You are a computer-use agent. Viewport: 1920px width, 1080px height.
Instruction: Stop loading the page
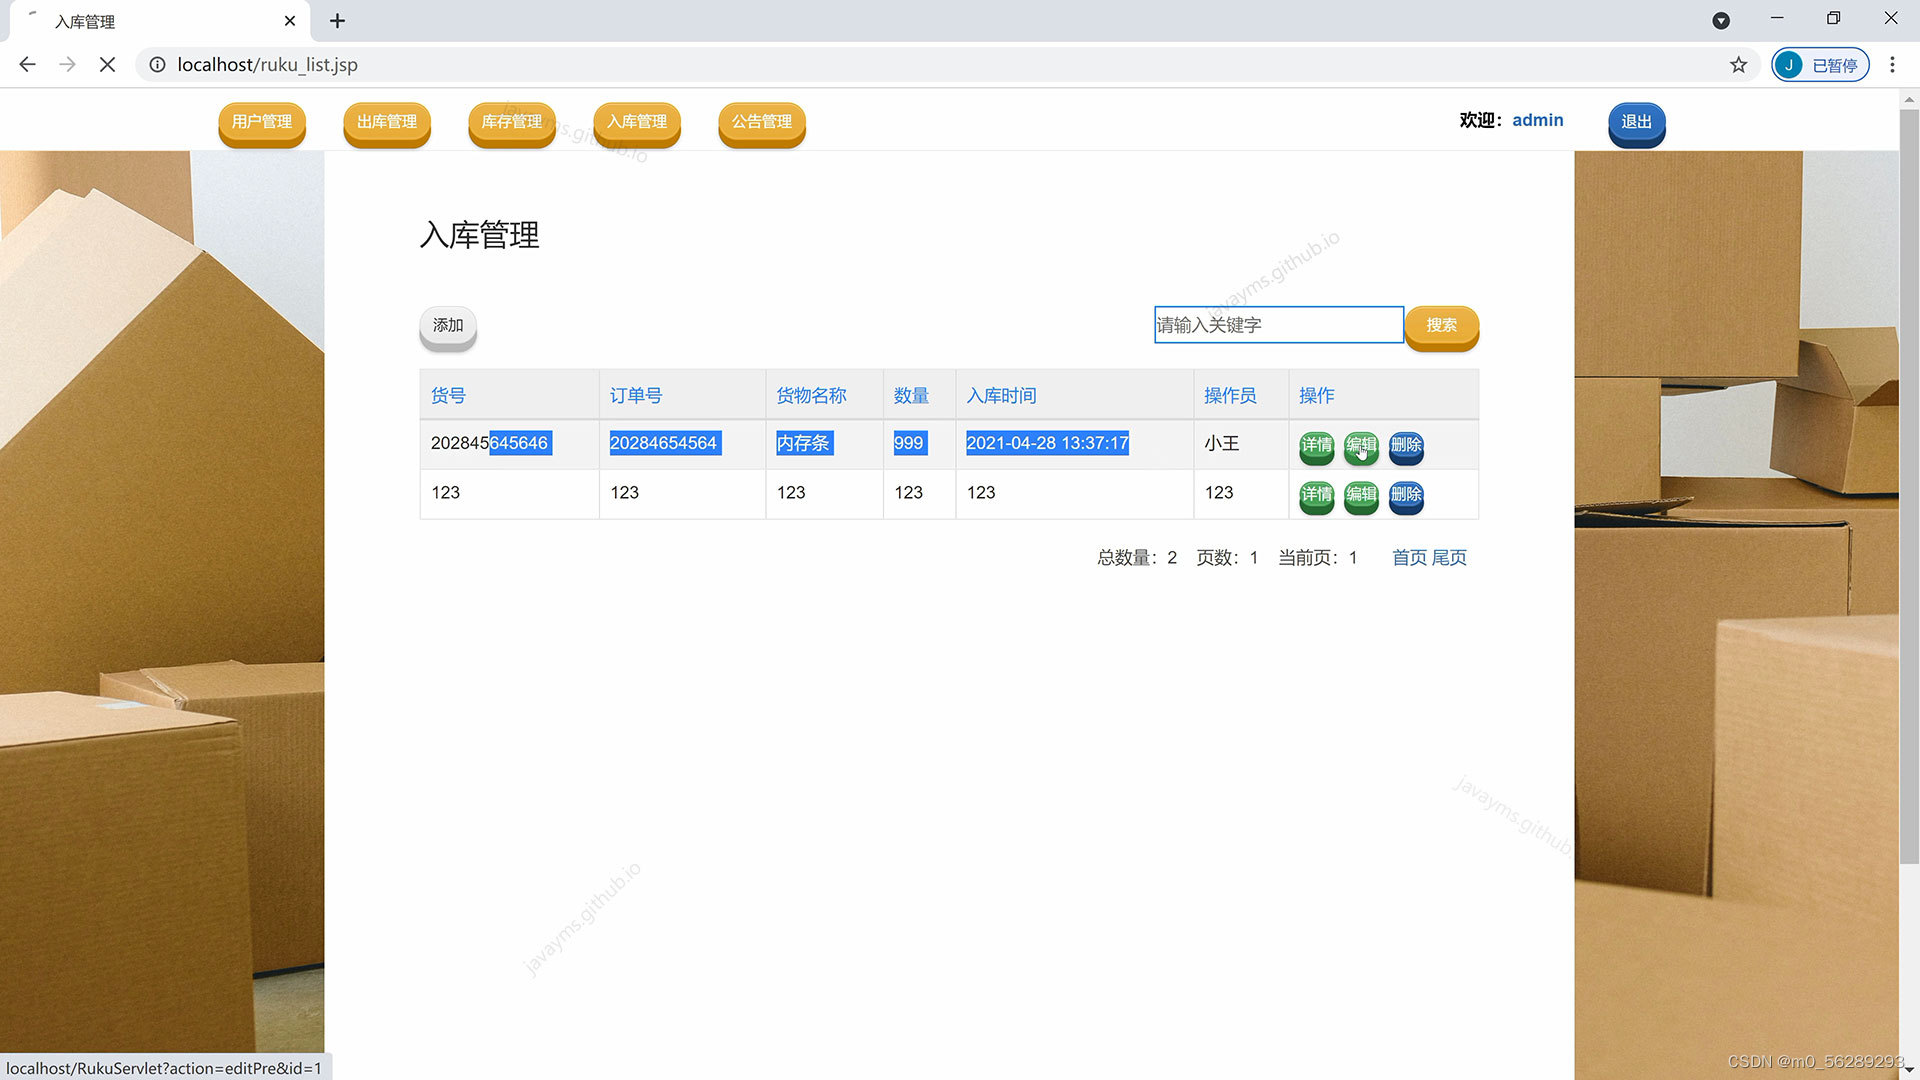coord(107,65)
